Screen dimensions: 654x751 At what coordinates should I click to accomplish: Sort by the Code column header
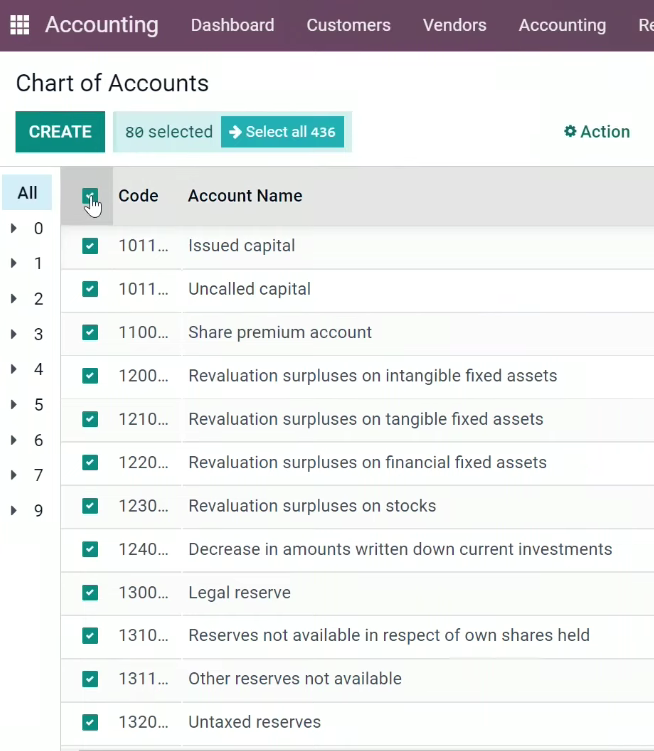click(x=138, y=196)
